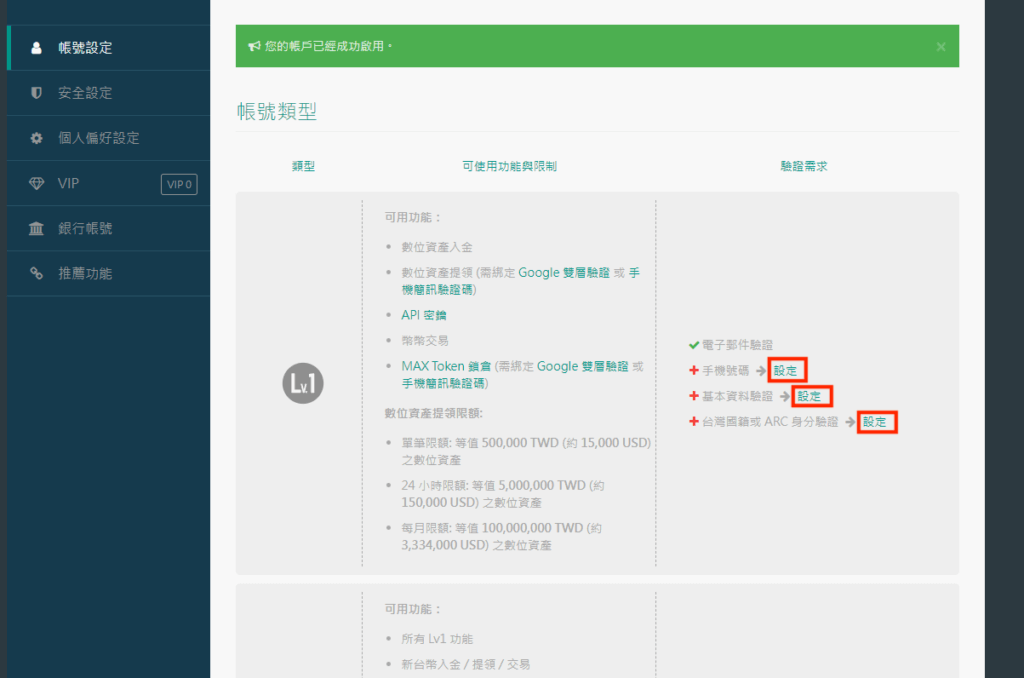
Task: Click the VIP diamond icon
Action: pyautogui.click(x=37, y=184)
